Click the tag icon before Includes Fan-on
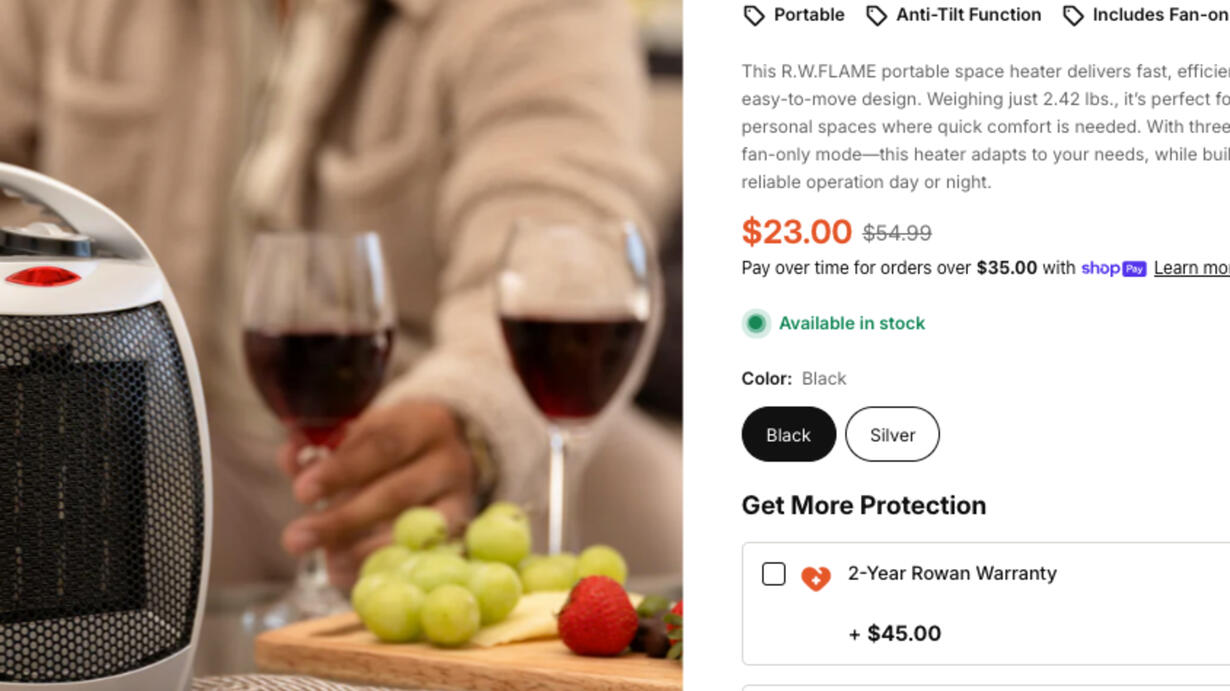The width and height of the screenshot is (1230, 691). [x=1073, y=15]
